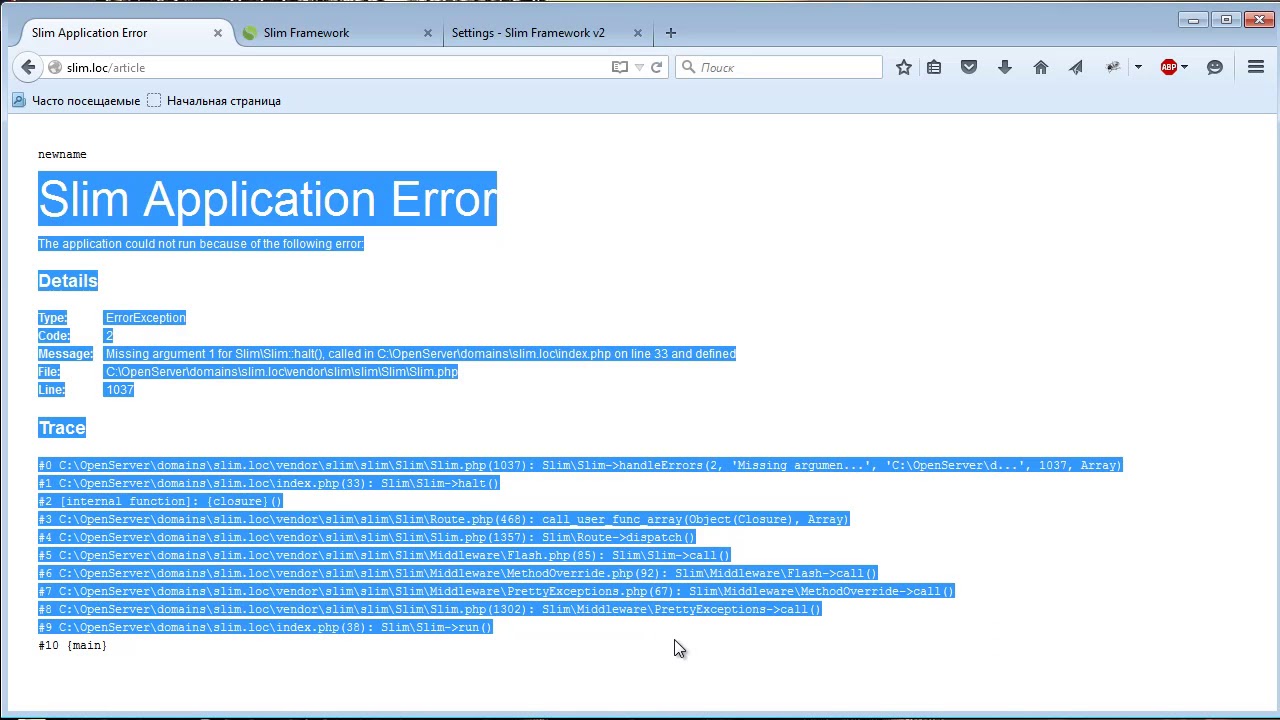Open the Downloads panel arrow icon

coord(1005,67)
